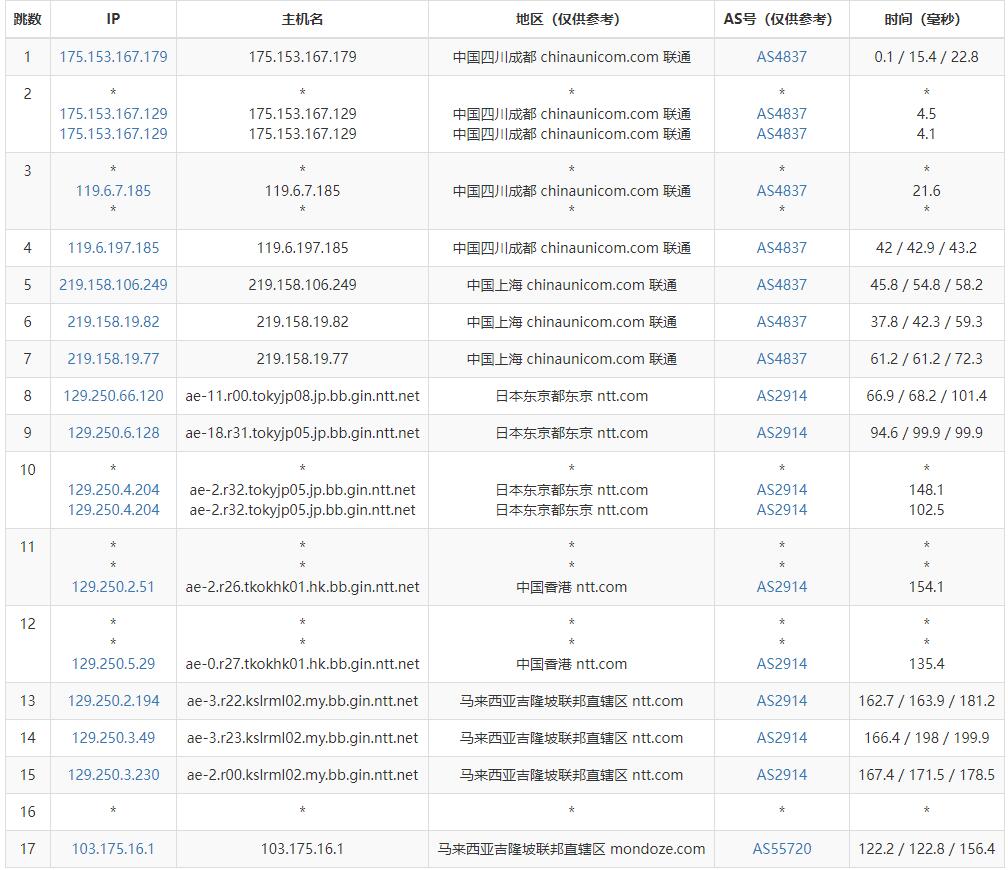
Task: Open IP link 219.158.106.249
Action: 113,285
